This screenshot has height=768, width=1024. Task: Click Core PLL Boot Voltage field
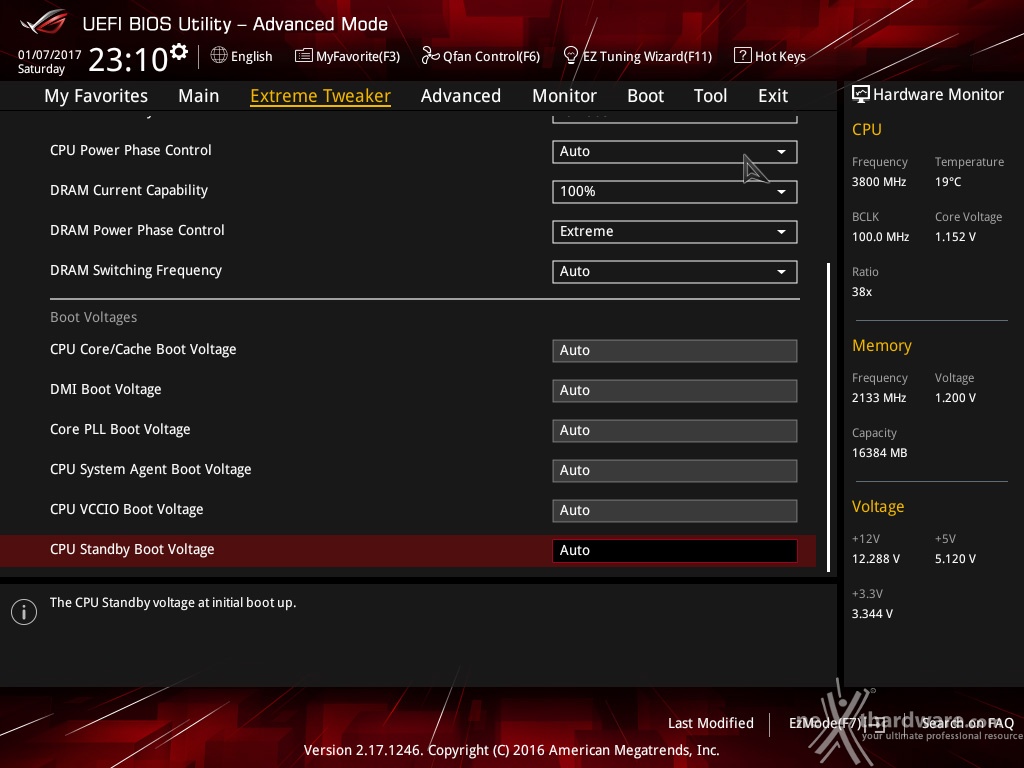675,430
